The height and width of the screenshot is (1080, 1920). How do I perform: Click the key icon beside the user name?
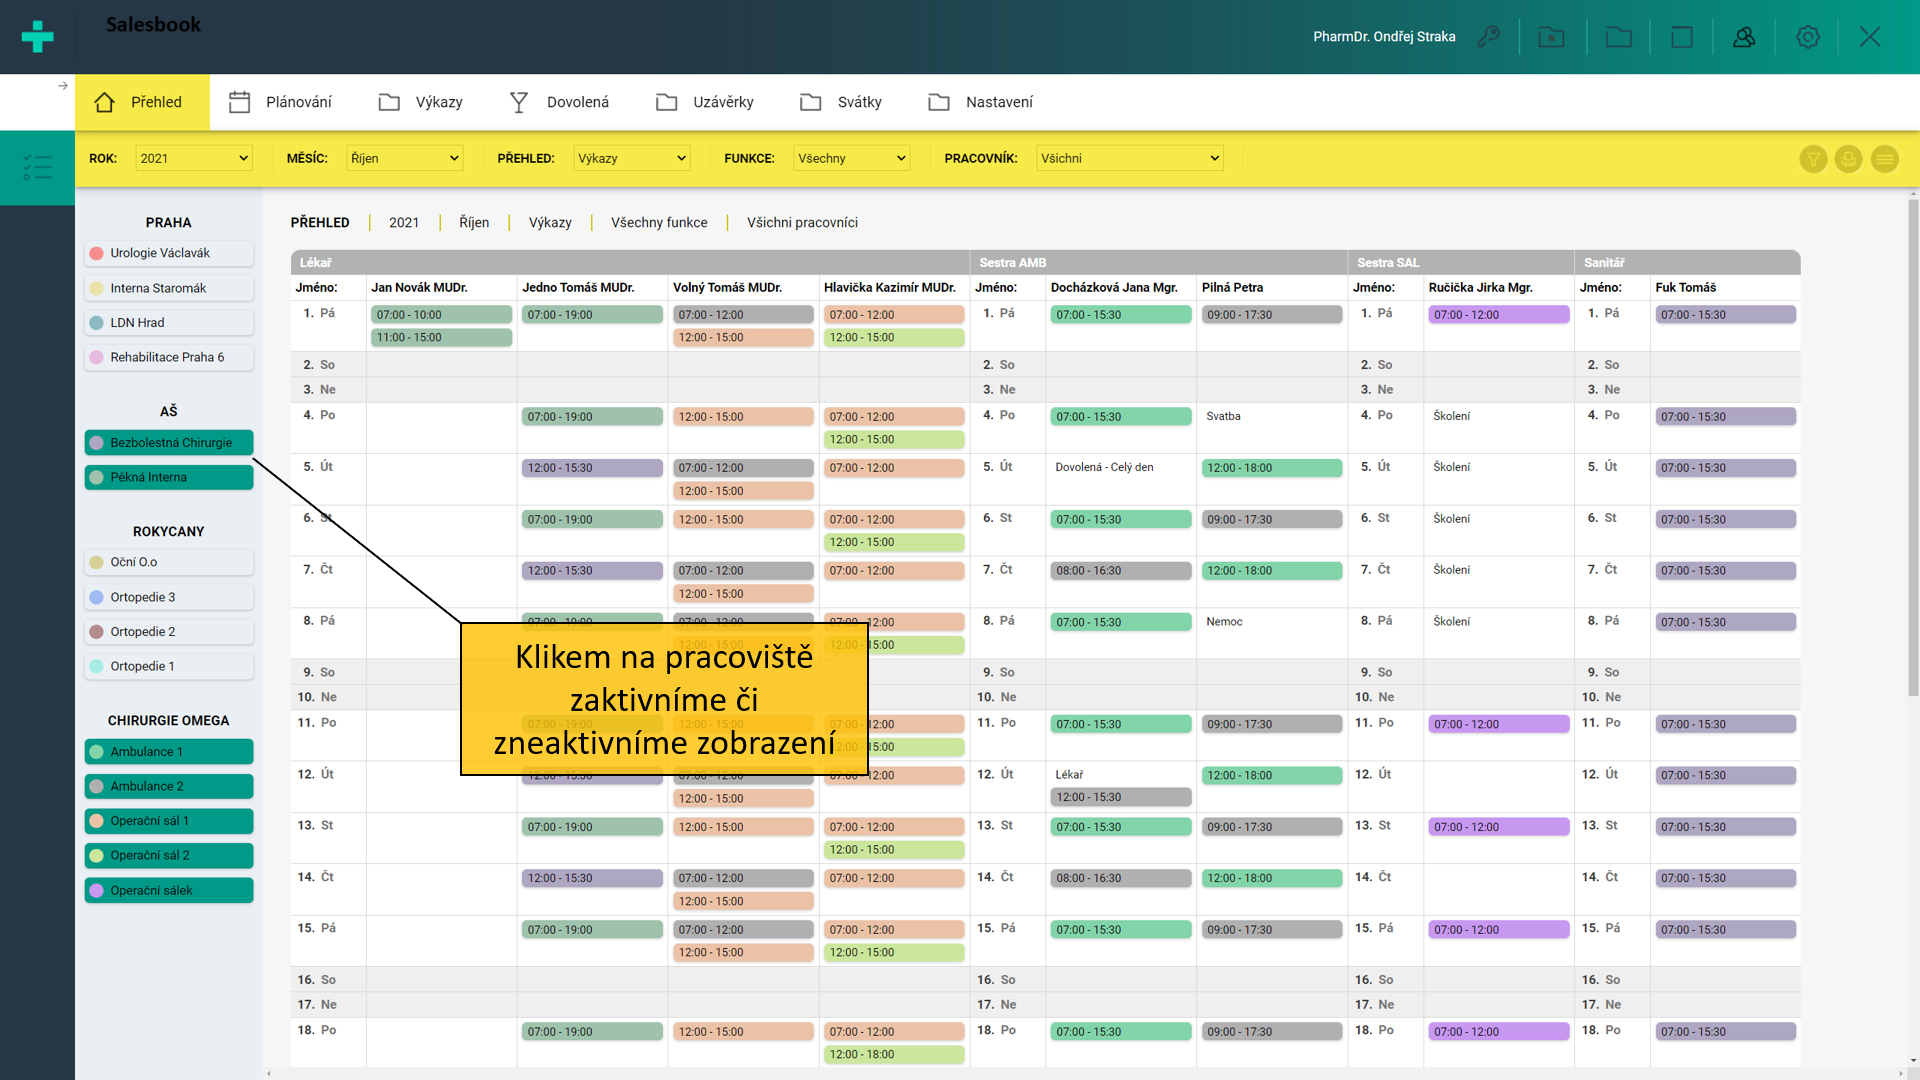[1488, 37]
